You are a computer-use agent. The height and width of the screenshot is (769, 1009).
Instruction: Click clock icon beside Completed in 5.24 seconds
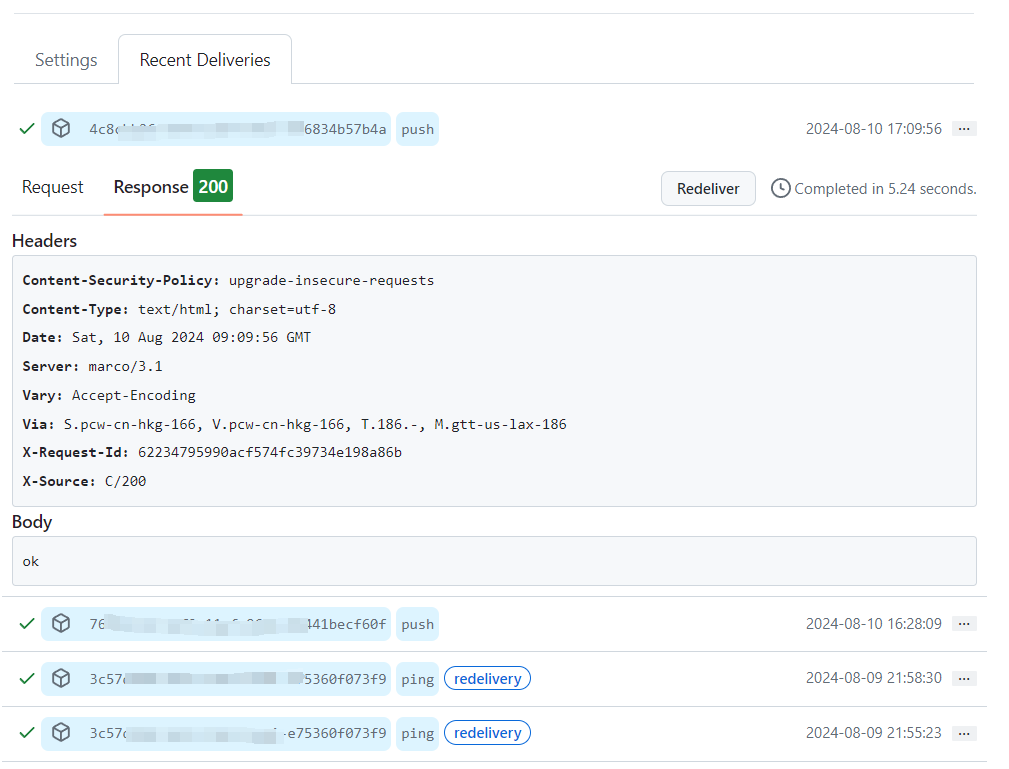780,188
